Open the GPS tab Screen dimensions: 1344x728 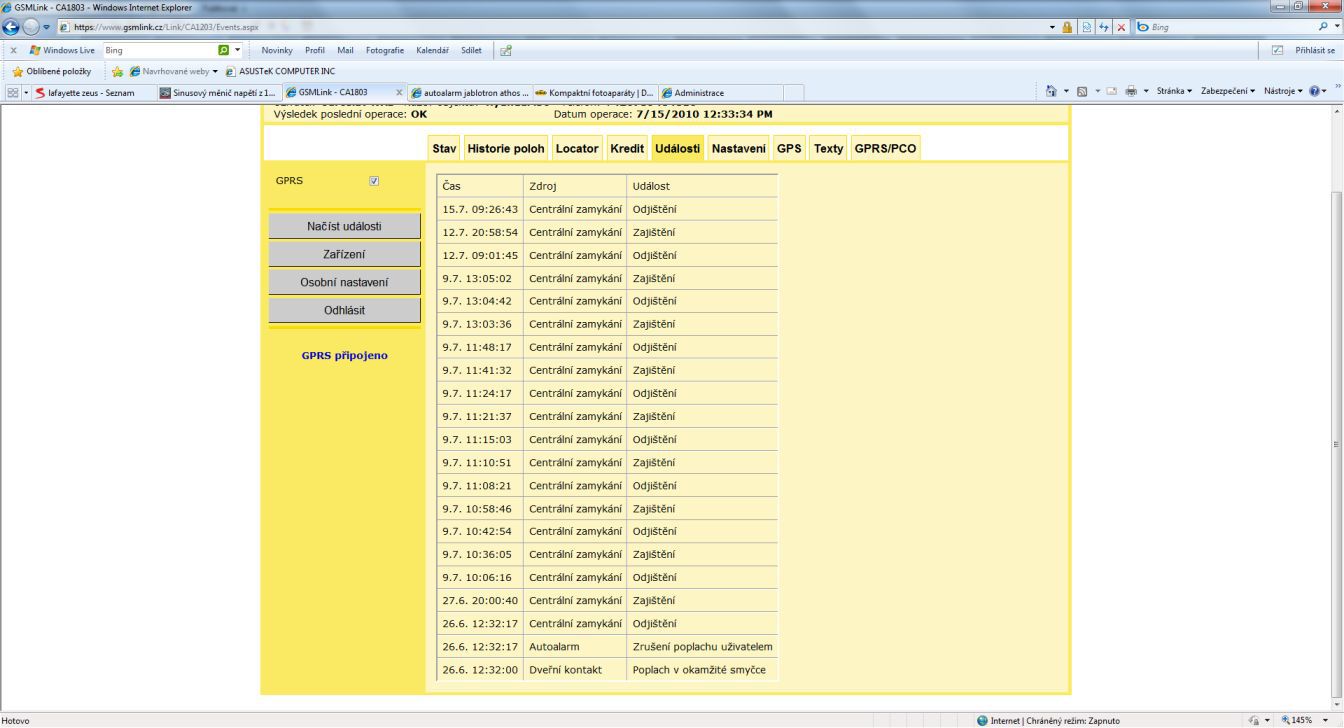pyautogui.click(x=789, y=148)
